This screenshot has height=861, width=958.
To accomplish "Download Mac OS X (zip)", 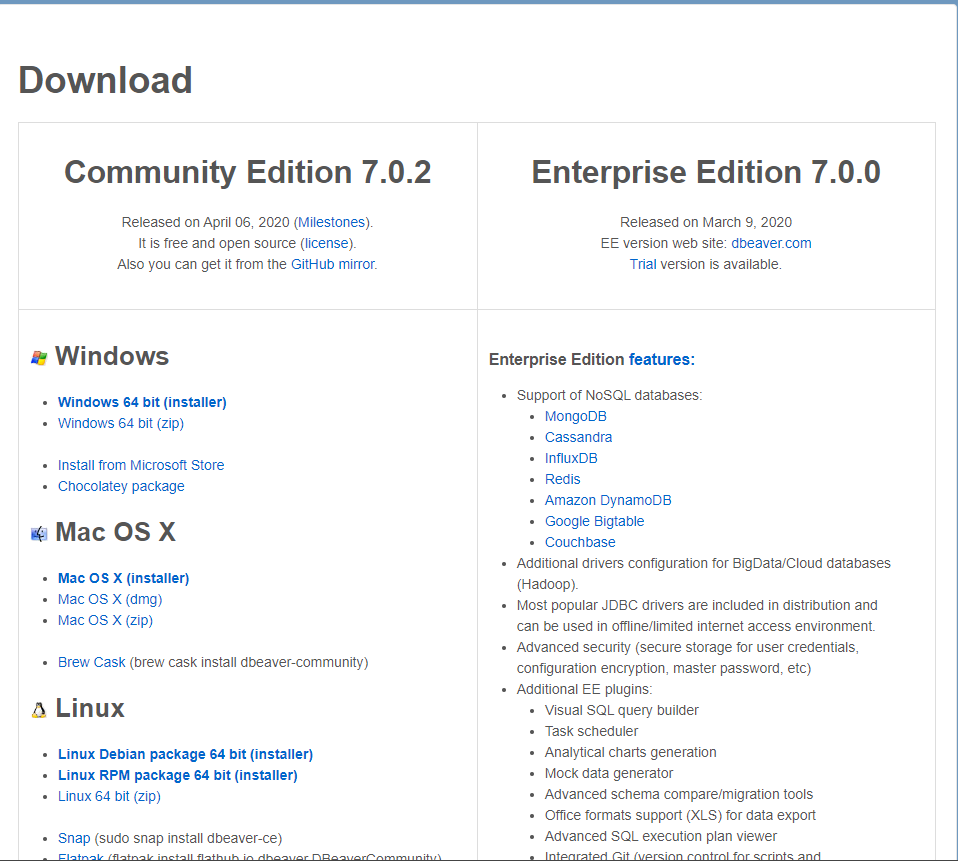I will 105,620.
